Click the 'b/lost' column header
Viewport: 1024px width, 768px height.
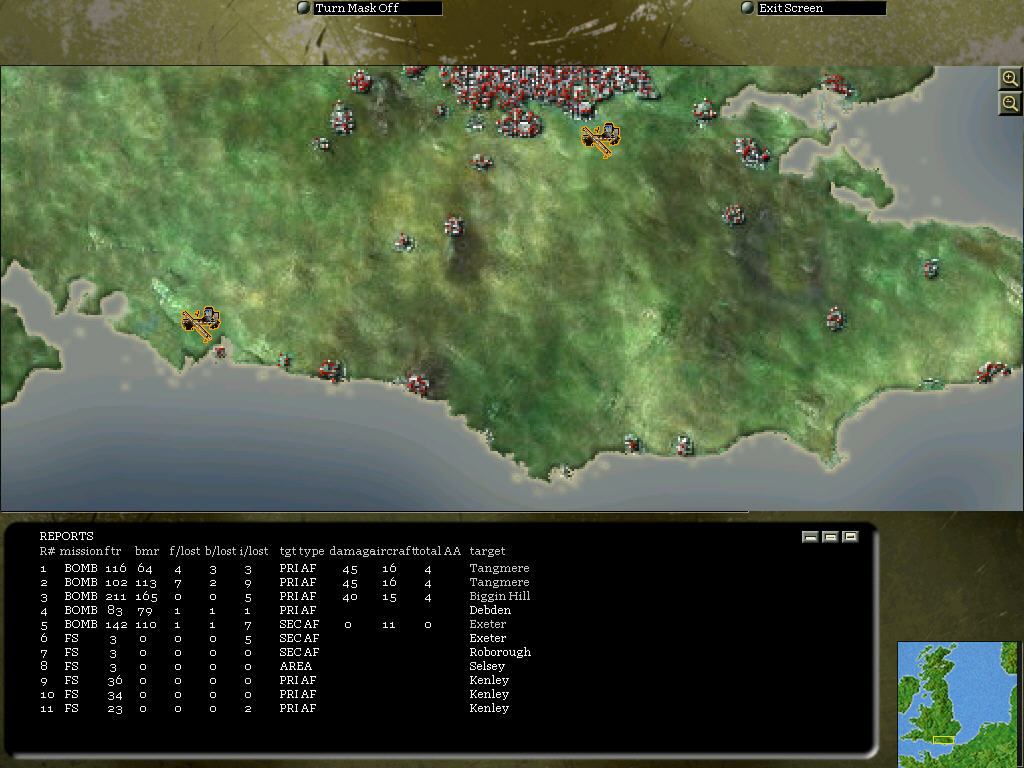point(220,551)
